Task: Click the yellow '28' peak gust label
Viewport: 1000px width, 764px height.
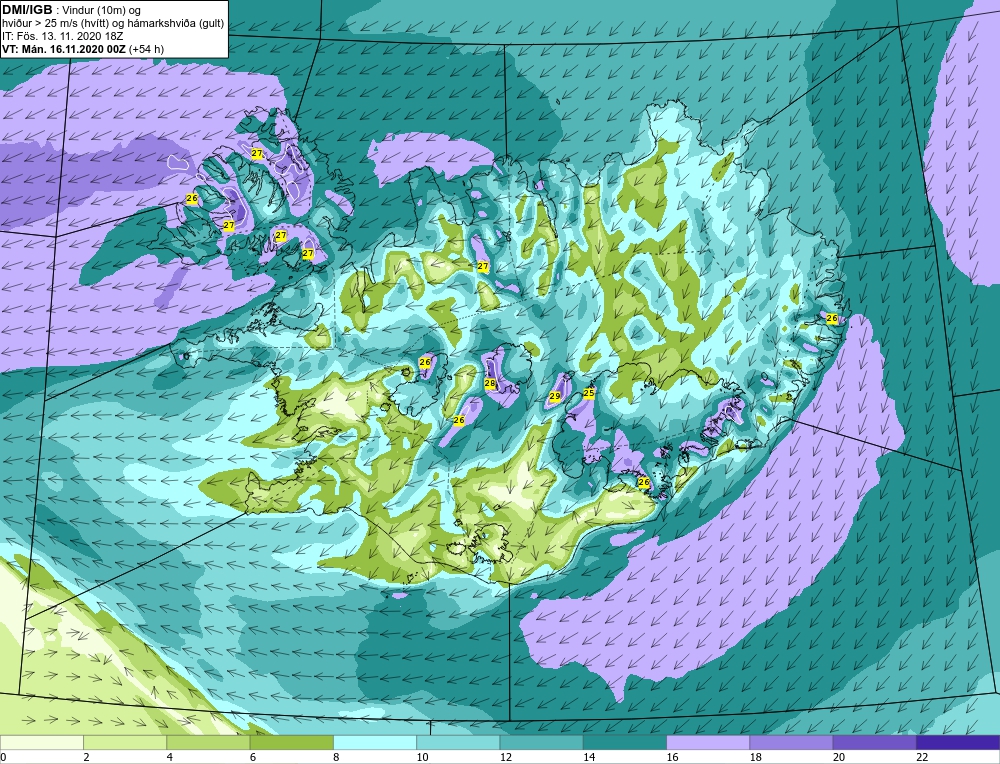Action: tap(490, 383)
